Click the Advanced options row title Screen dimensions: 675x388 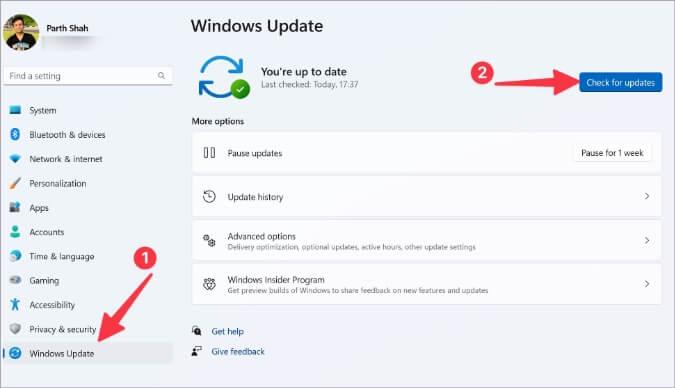(x=261, y=236)
